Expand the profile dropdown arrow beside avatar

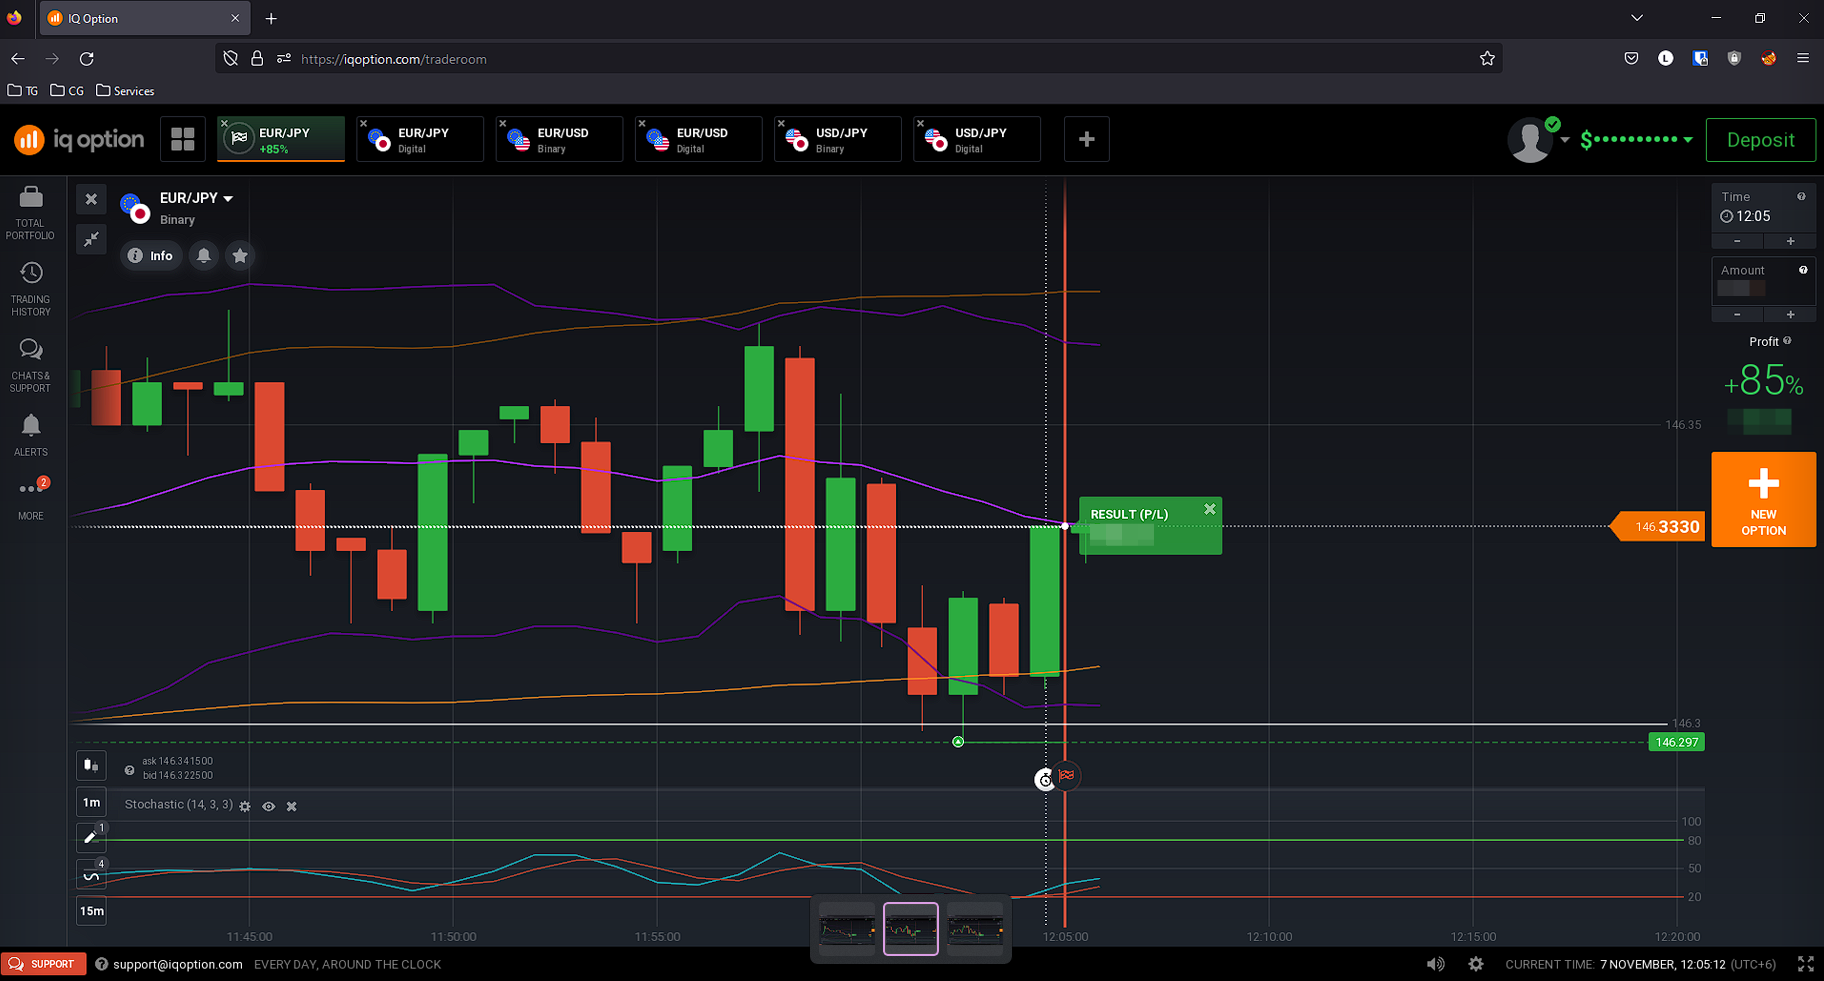click(1565, 140)
